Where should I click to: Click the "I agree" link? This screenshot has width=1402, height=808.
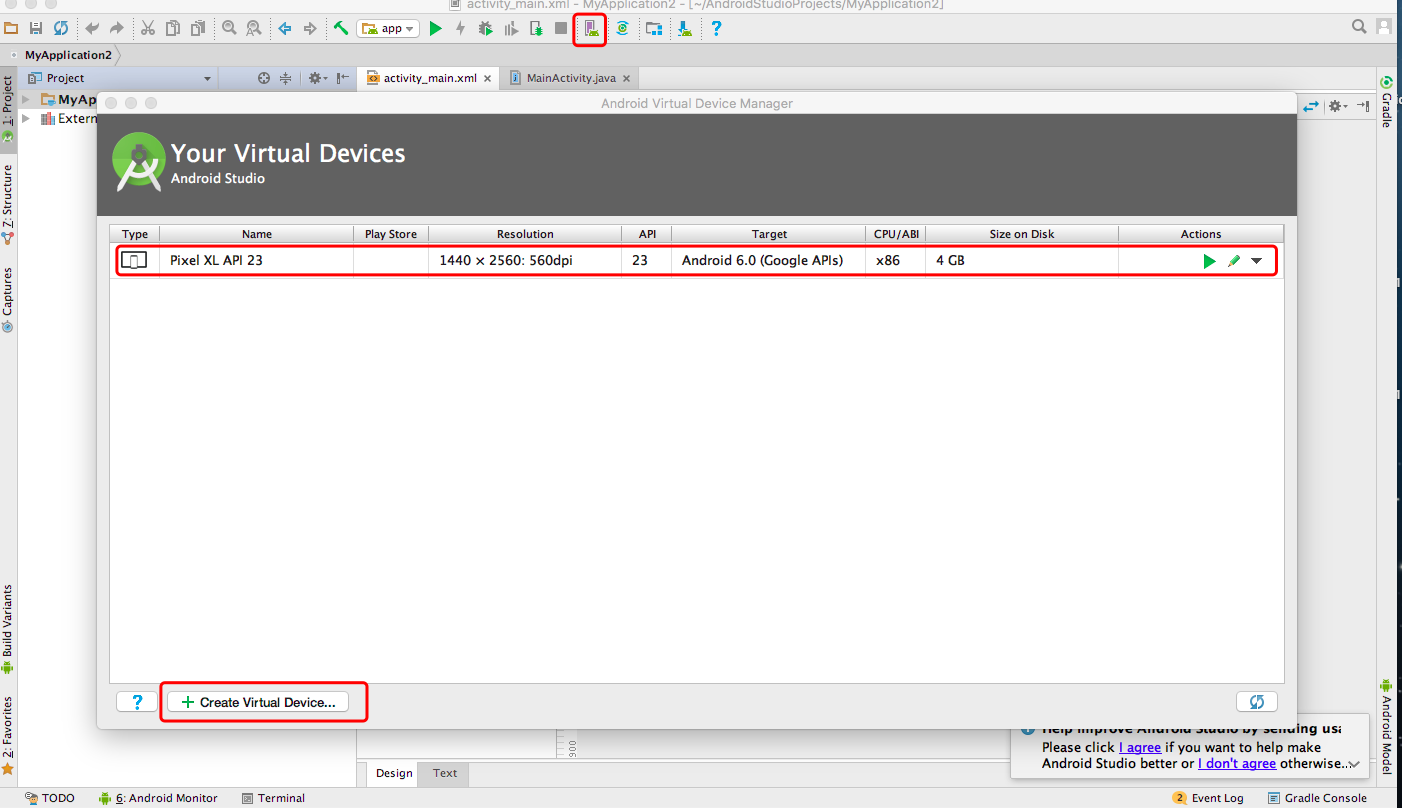(1140, 747)
